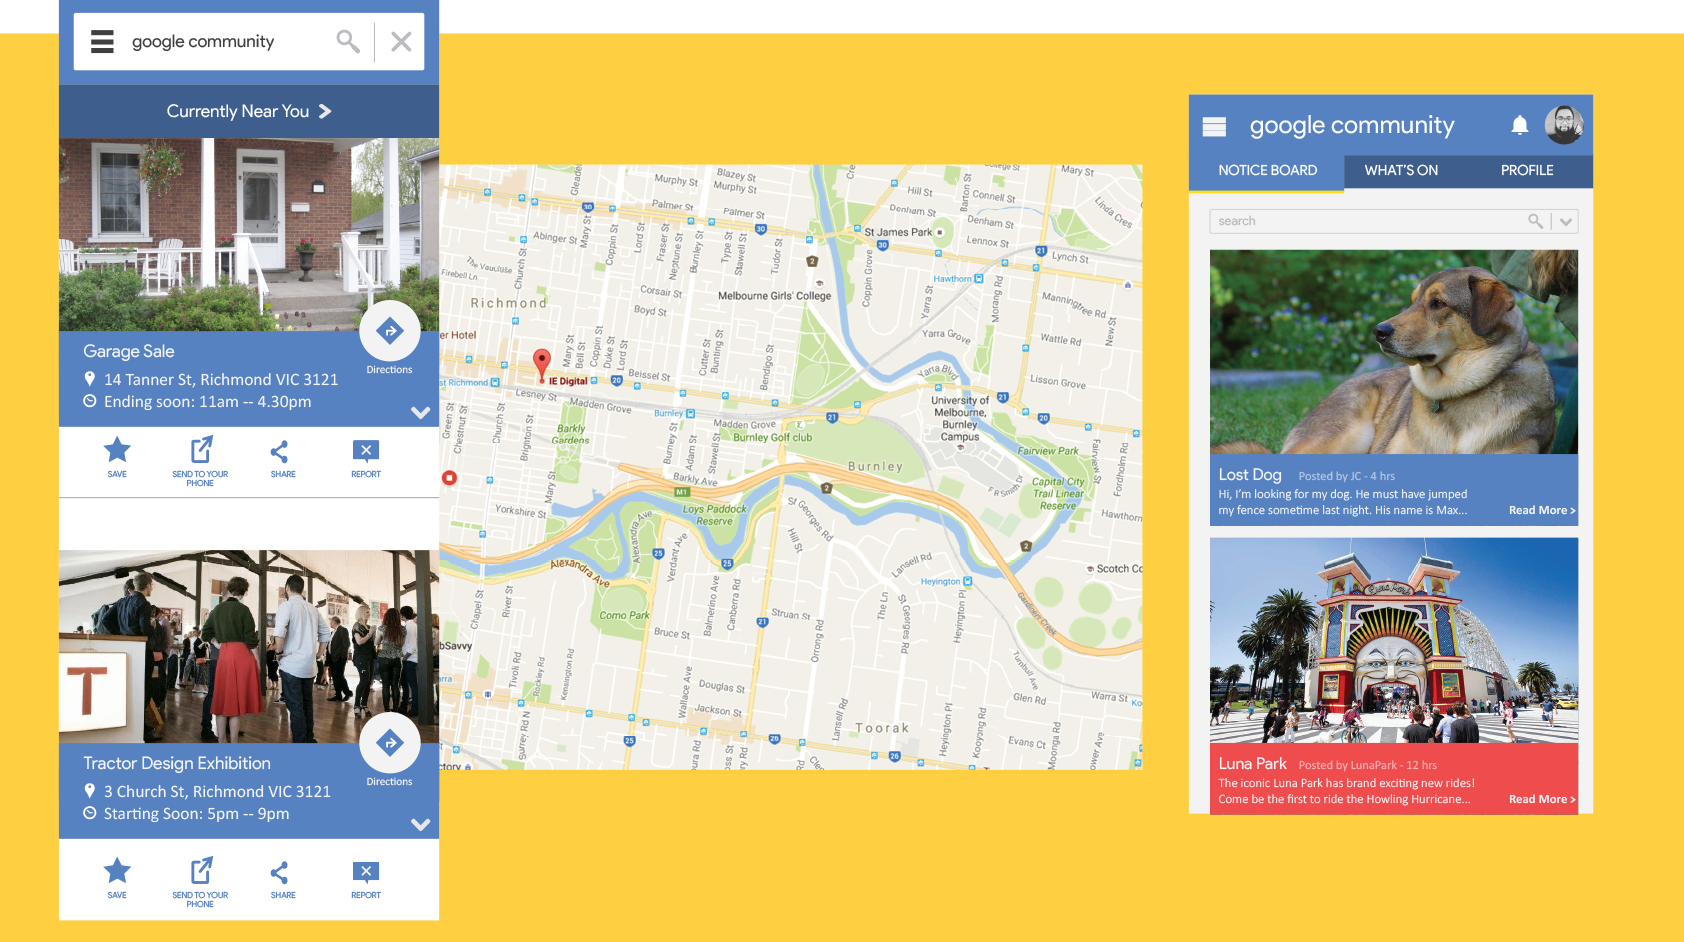Click the address '14 Tanner St, Richmond VIC 3121'
Viewport: 1684px width, 942px height.
coord(221,380)
